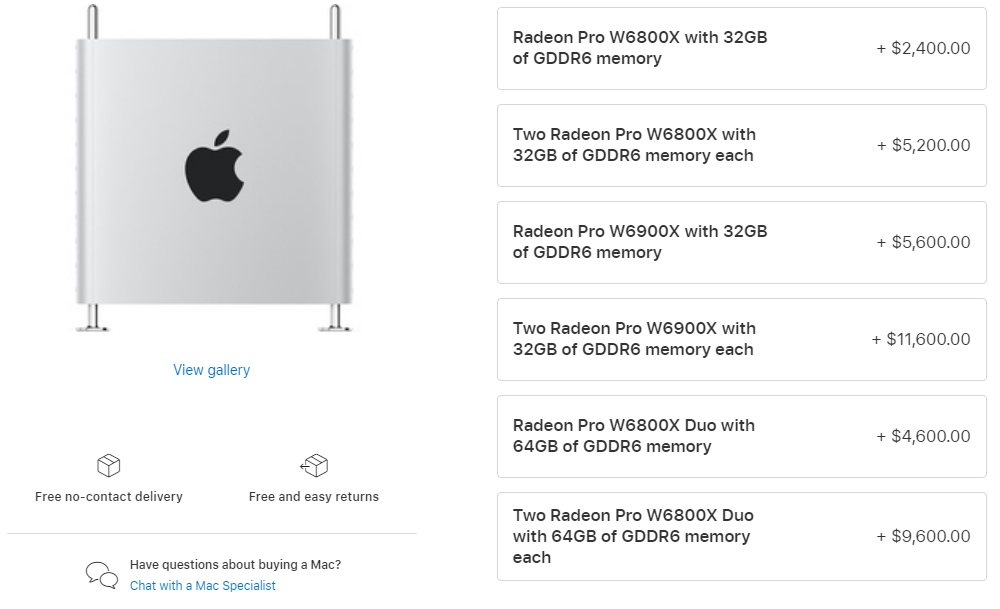Click the chat speech bubbles icon
The height and width of the screenshot is (609, 1000).
click(102, 574)
